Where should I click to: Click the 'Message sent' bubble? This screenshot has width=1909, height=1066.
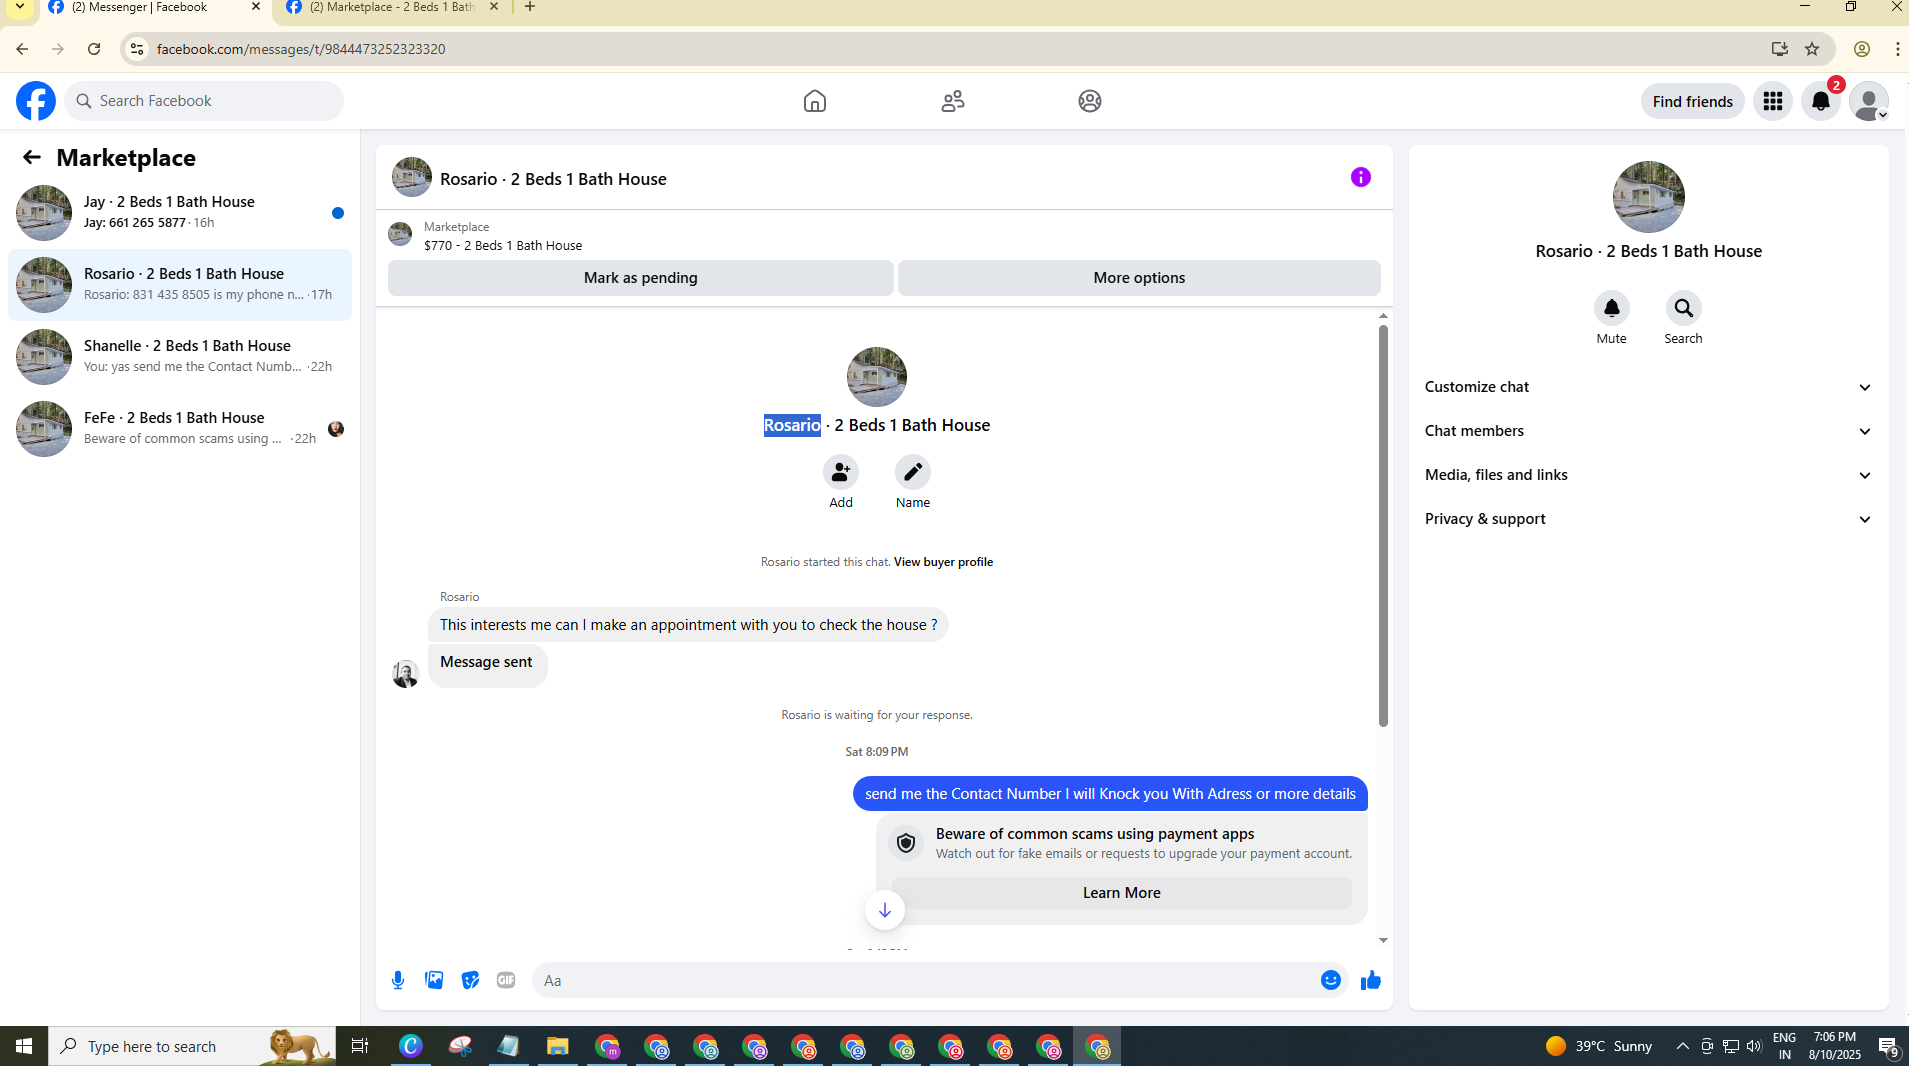487,664
